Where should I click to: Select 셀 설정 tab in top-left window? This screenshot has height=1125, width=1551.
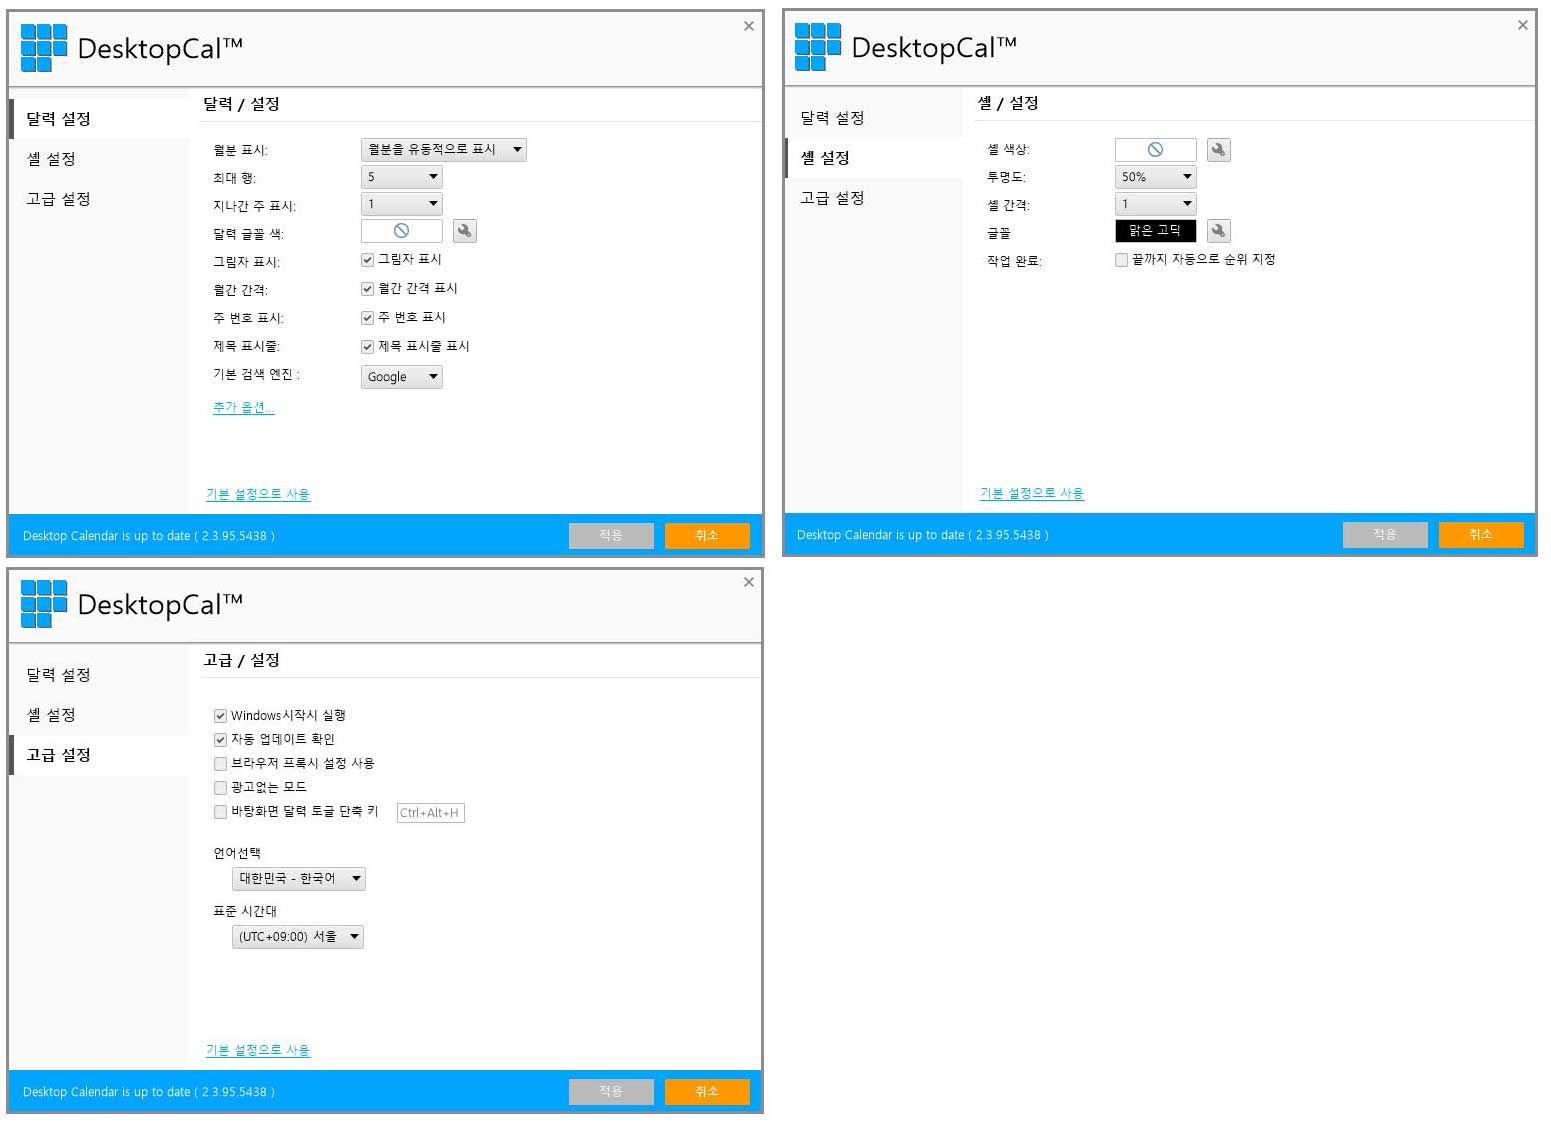coord(99,159)
